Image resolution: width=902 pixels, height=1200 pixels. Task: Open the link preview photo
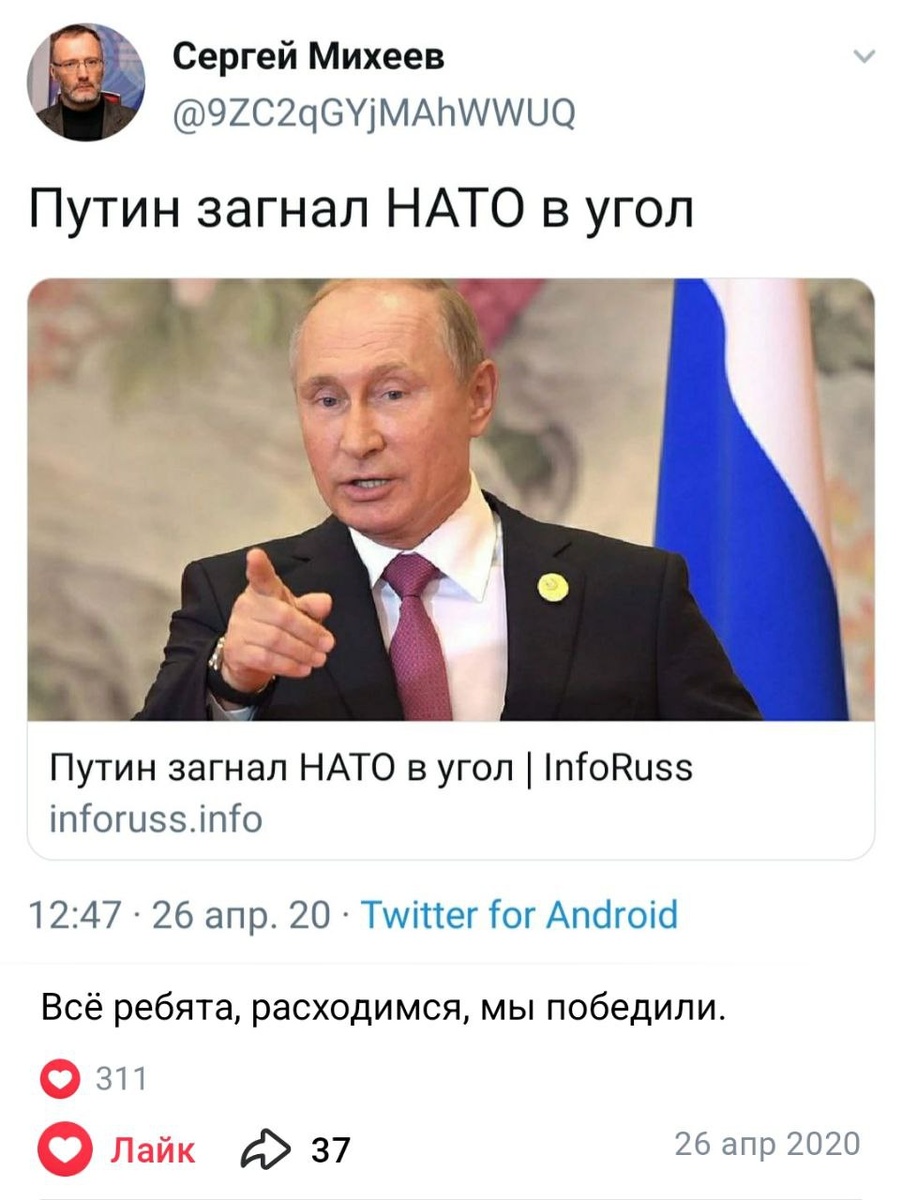click(x=451, y=499)
